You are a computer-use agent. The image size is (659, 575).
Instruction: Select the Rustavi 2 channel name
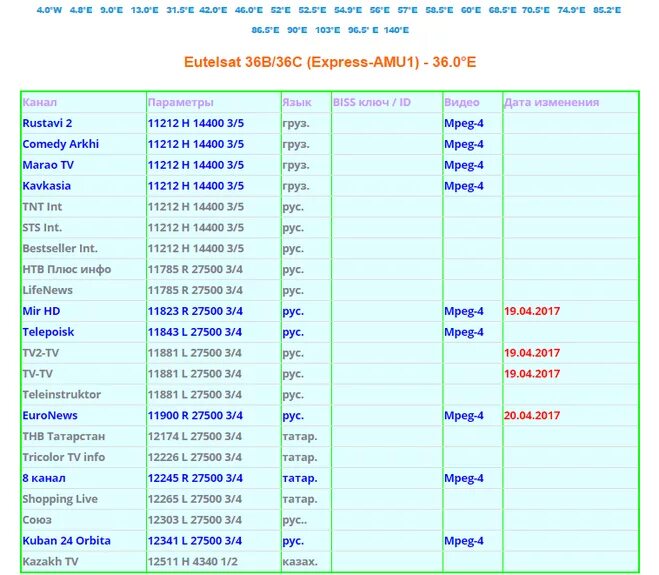click(47, 123)
